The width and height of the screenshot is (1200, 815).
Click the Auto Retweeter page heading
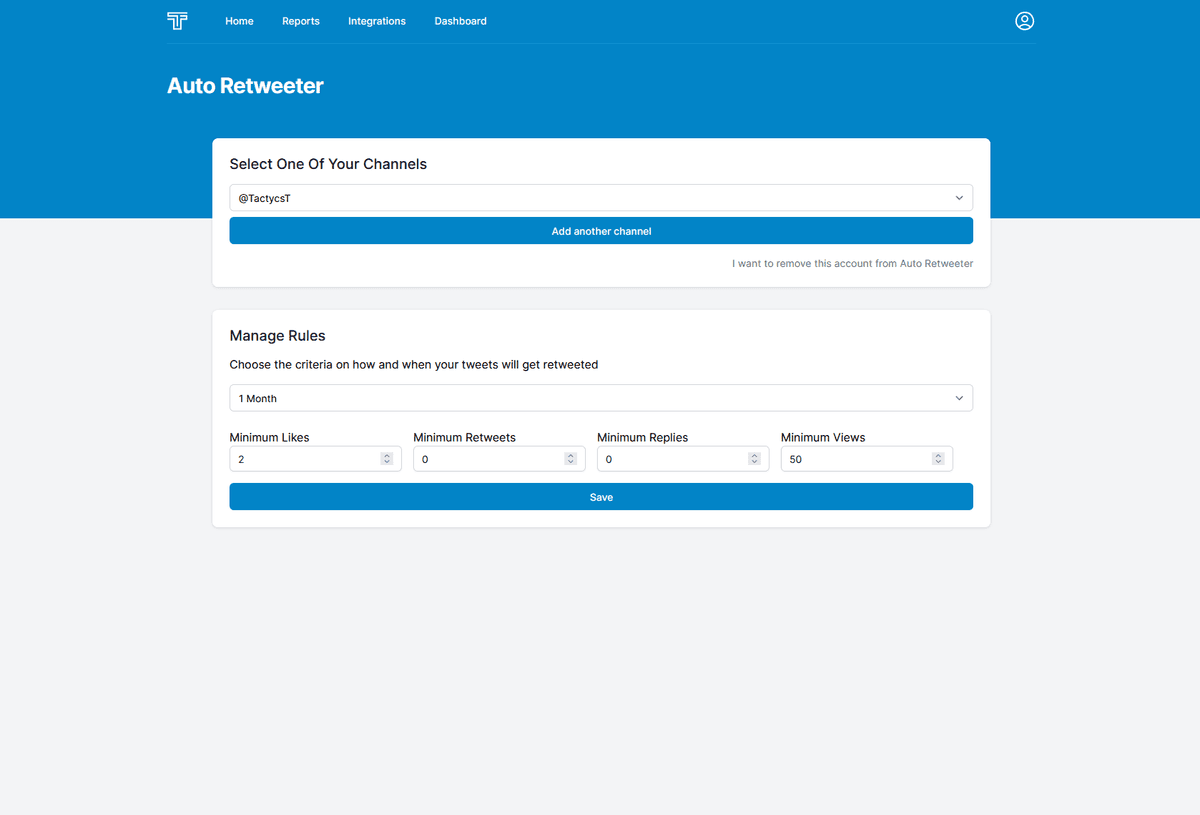[245, 86]
